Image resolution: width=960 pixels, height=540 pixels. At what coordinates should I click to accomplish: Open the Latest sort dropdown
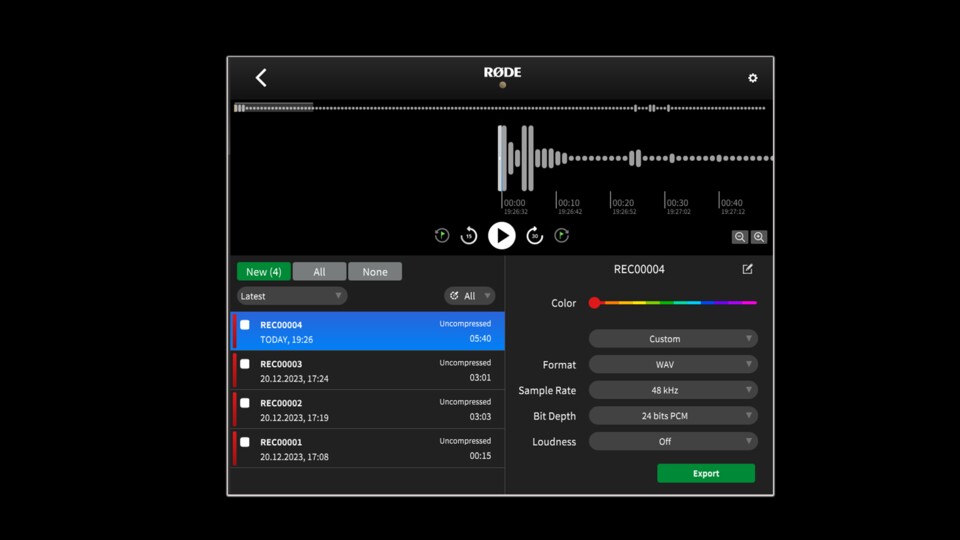292,296
